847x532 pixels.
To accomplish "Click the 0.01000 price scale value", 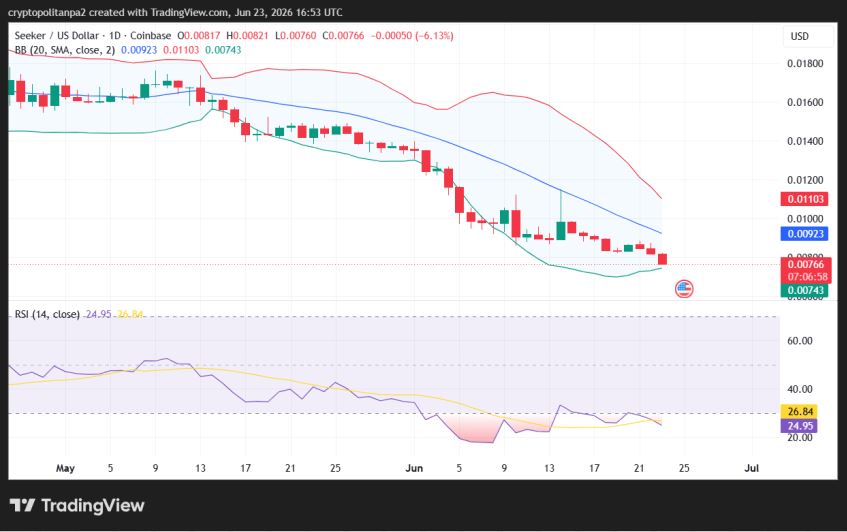I will pos(805,219).
